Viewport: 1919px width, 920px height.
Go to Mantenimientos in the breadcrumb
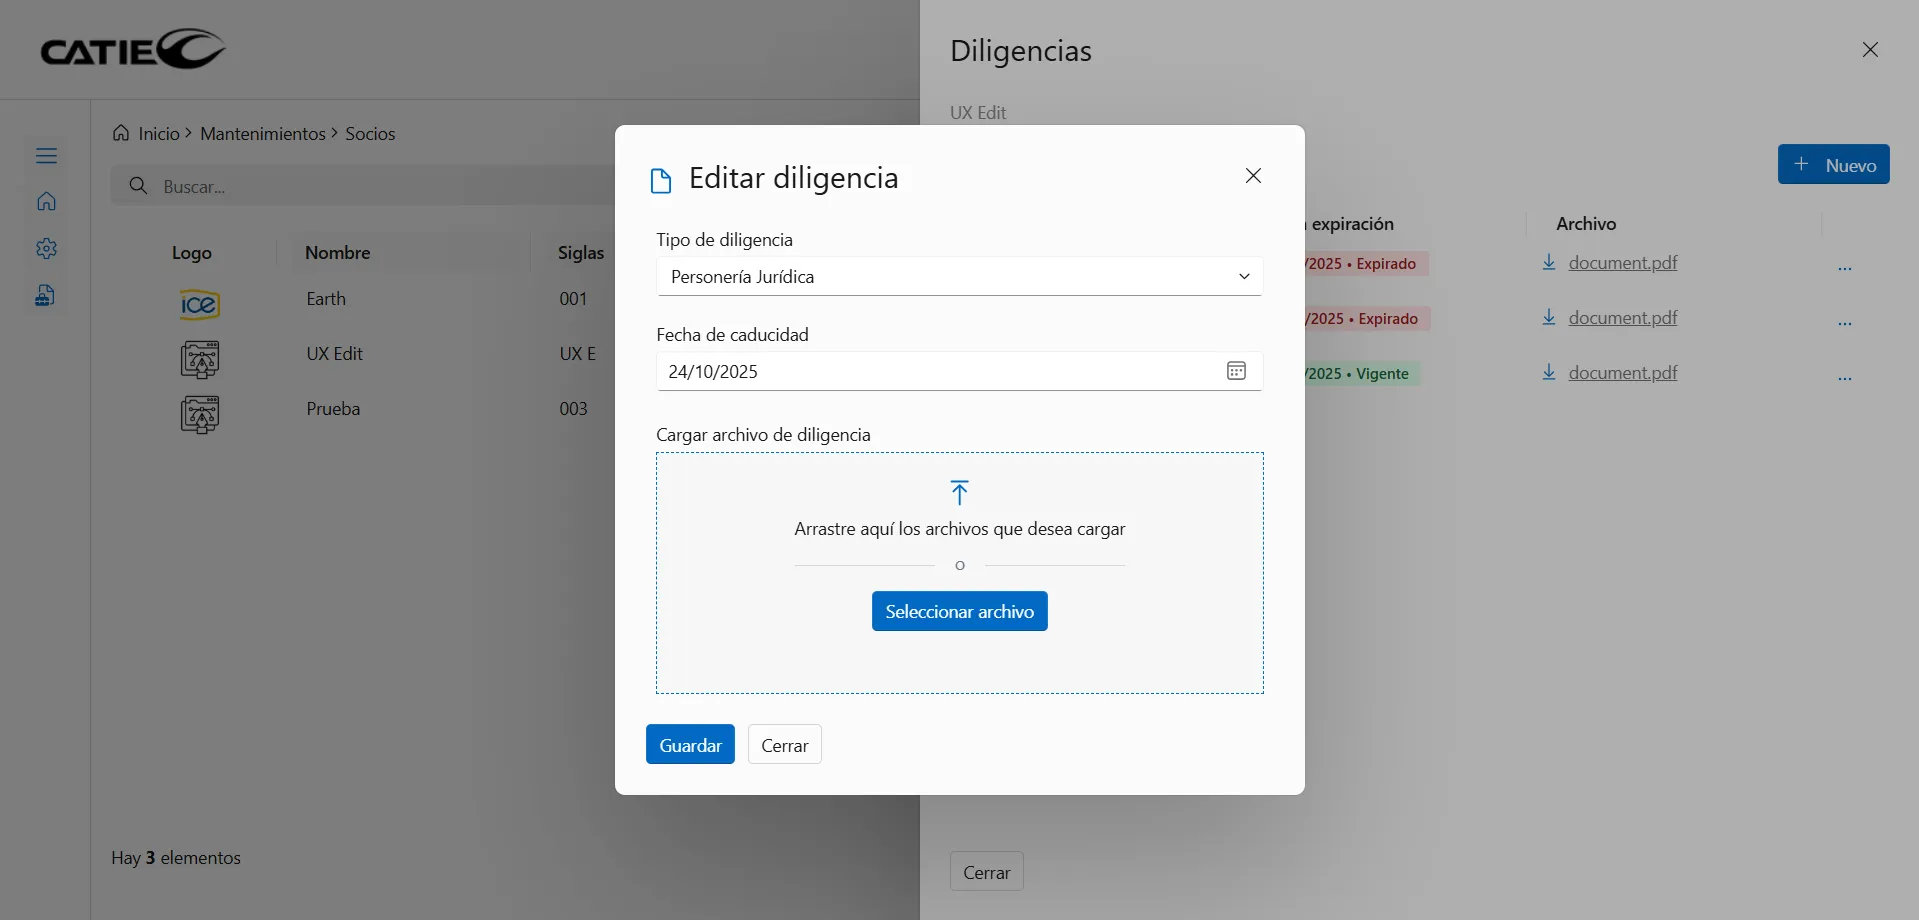click(x=263, y=134)
